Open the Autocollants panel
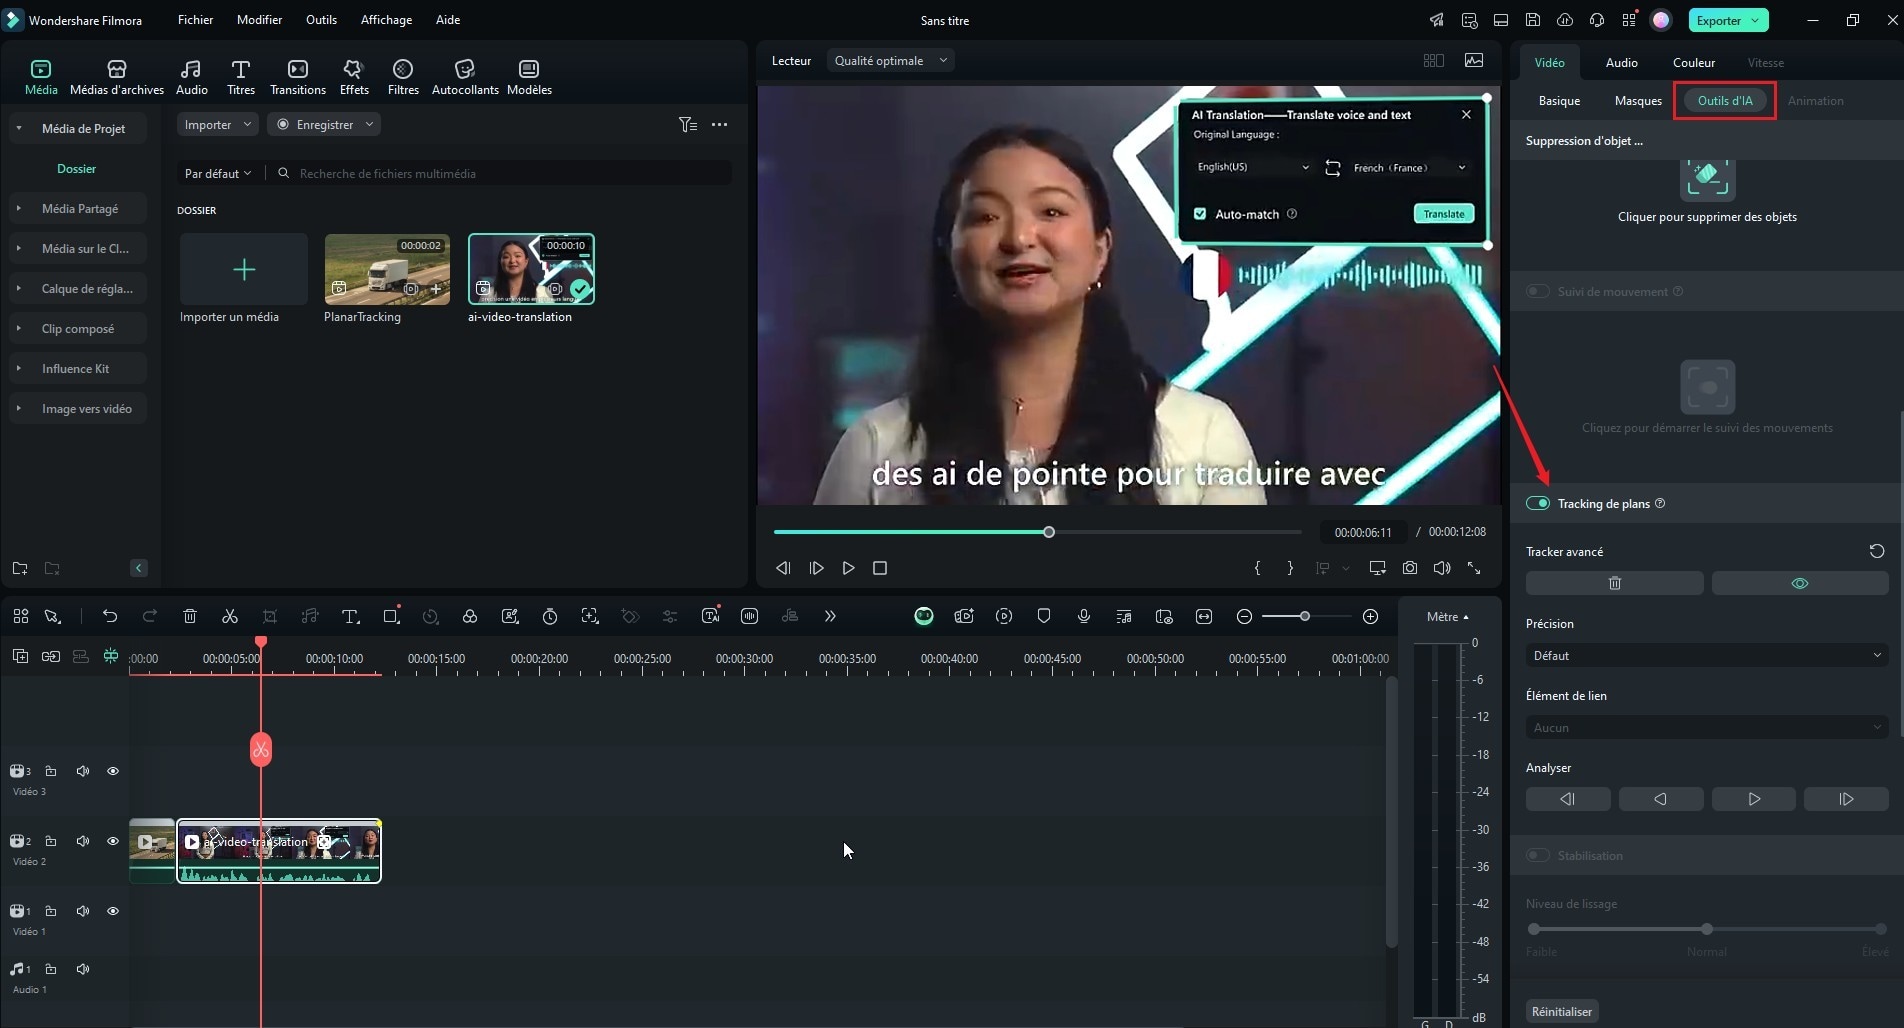 (465, 77)
